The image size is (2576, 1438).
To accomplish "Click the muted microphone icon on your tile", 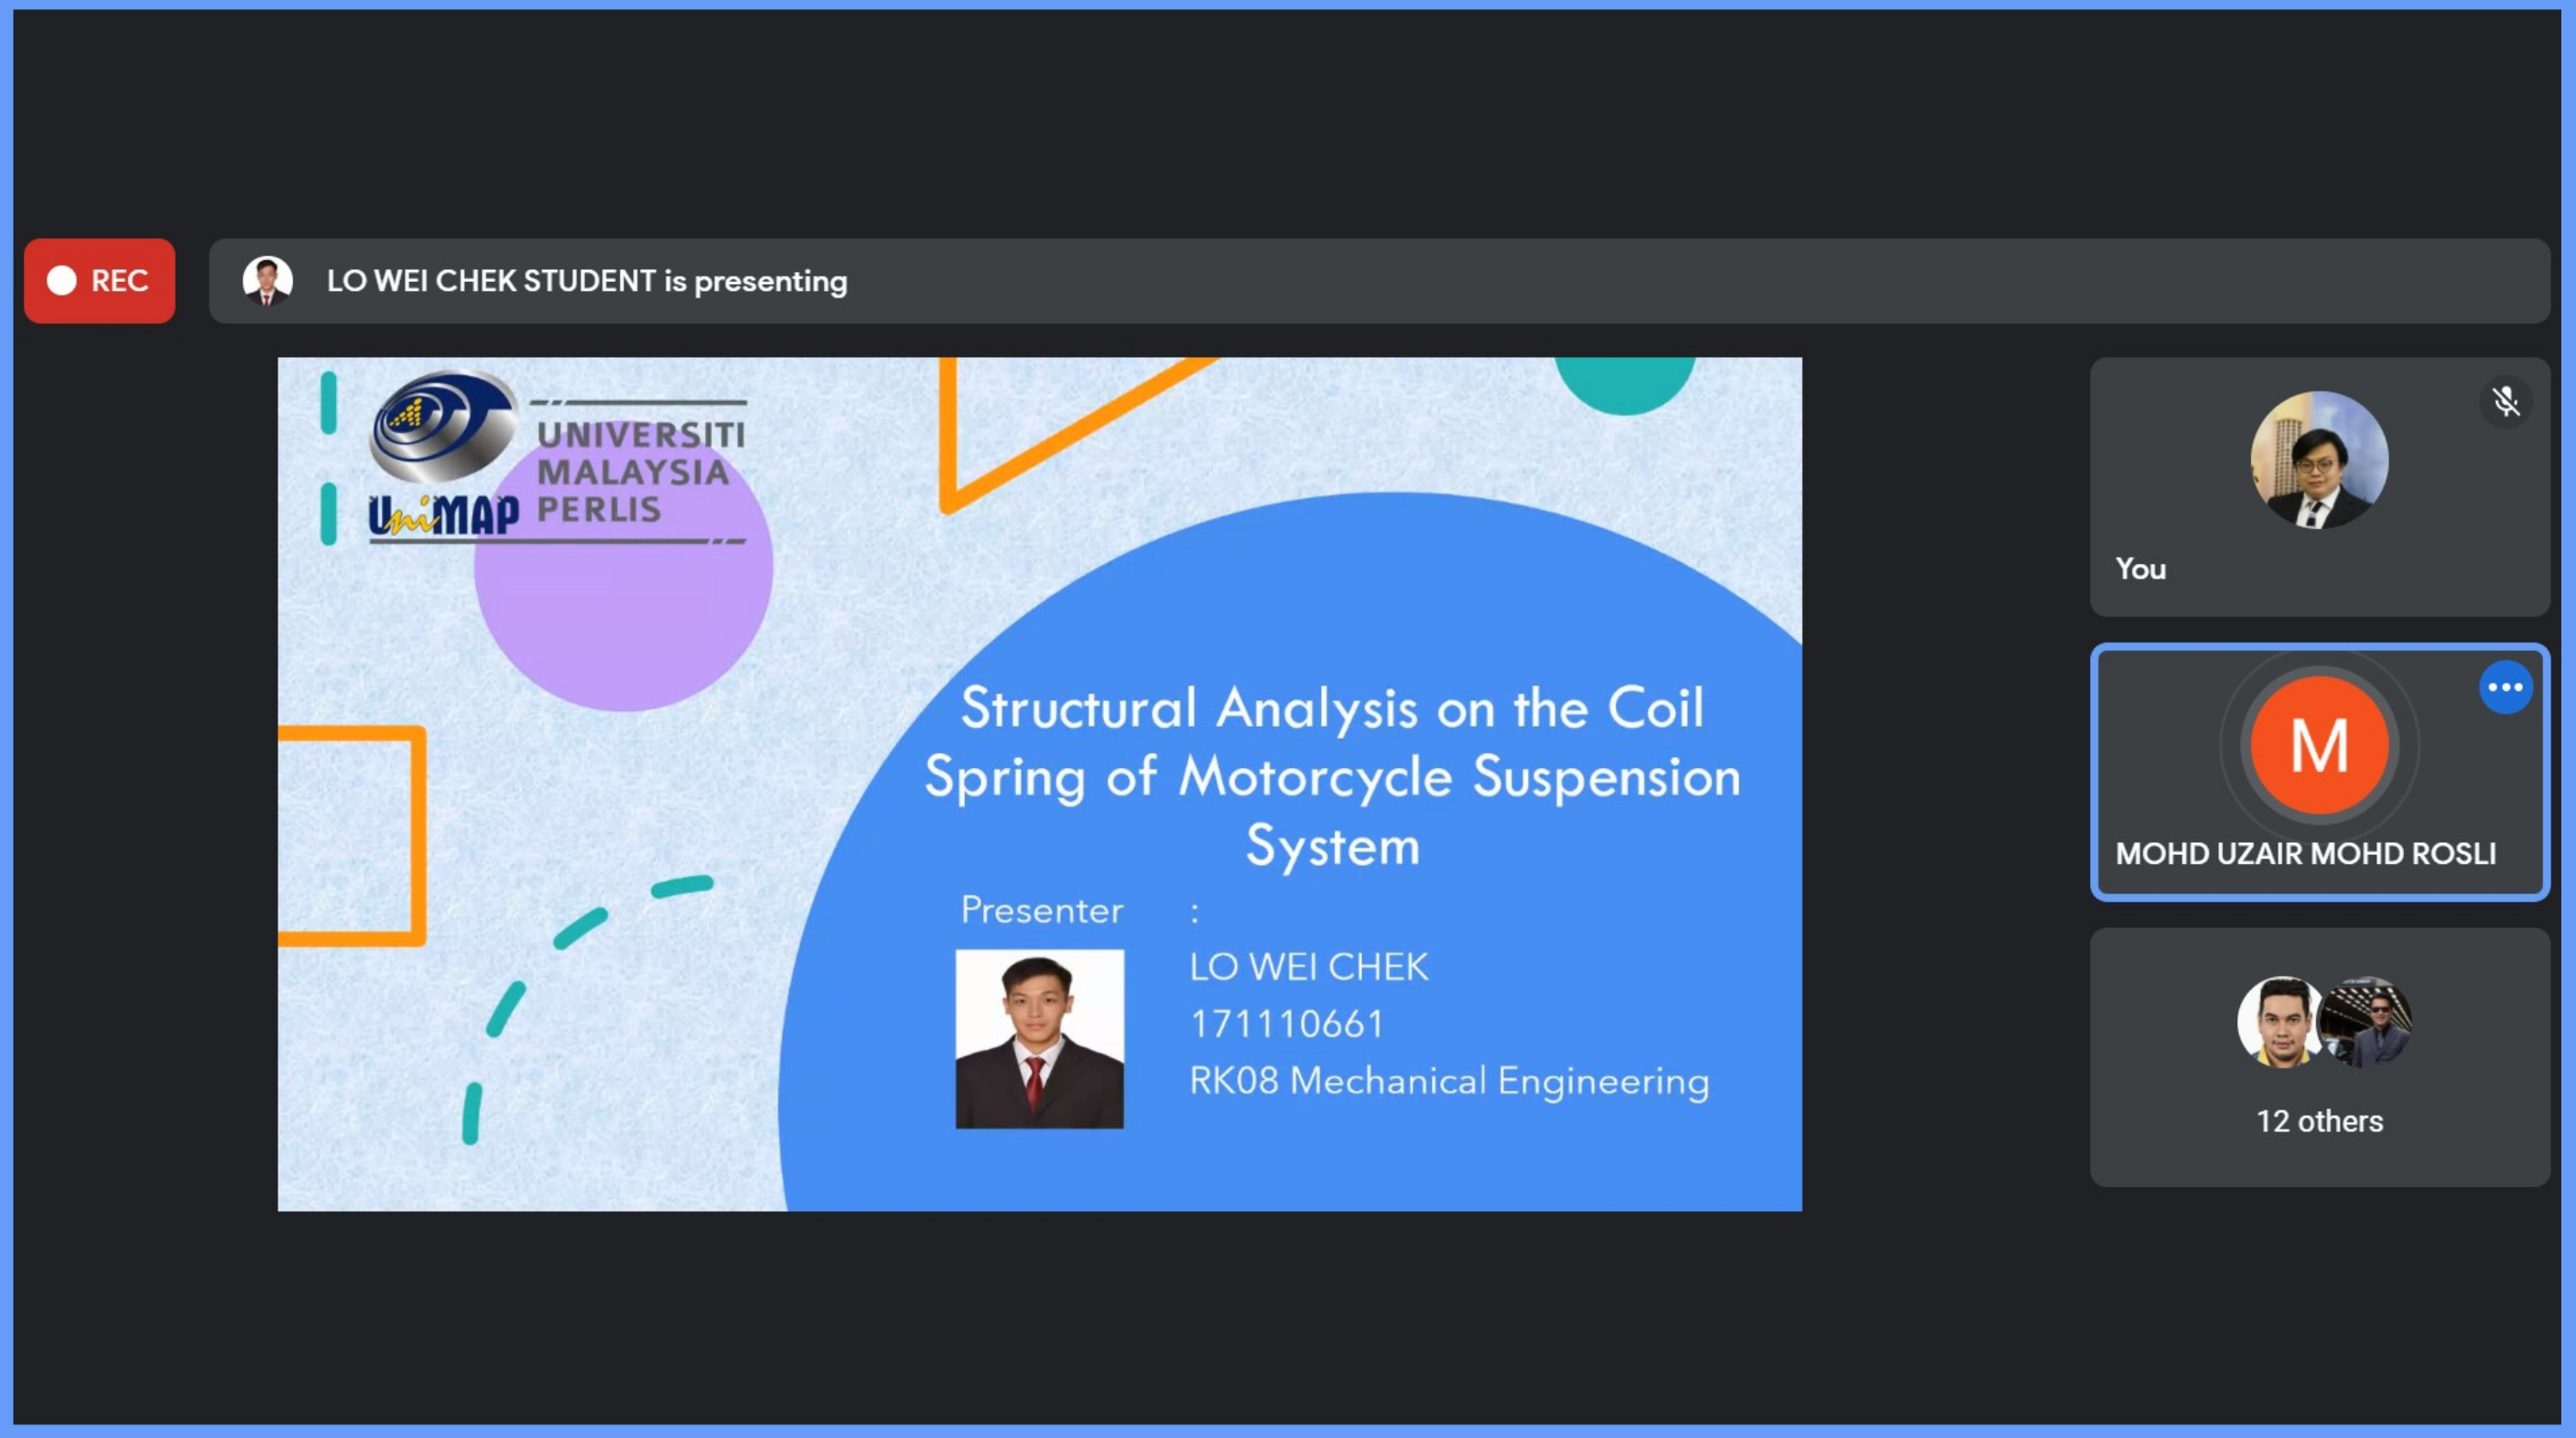I will (2505, 402).
